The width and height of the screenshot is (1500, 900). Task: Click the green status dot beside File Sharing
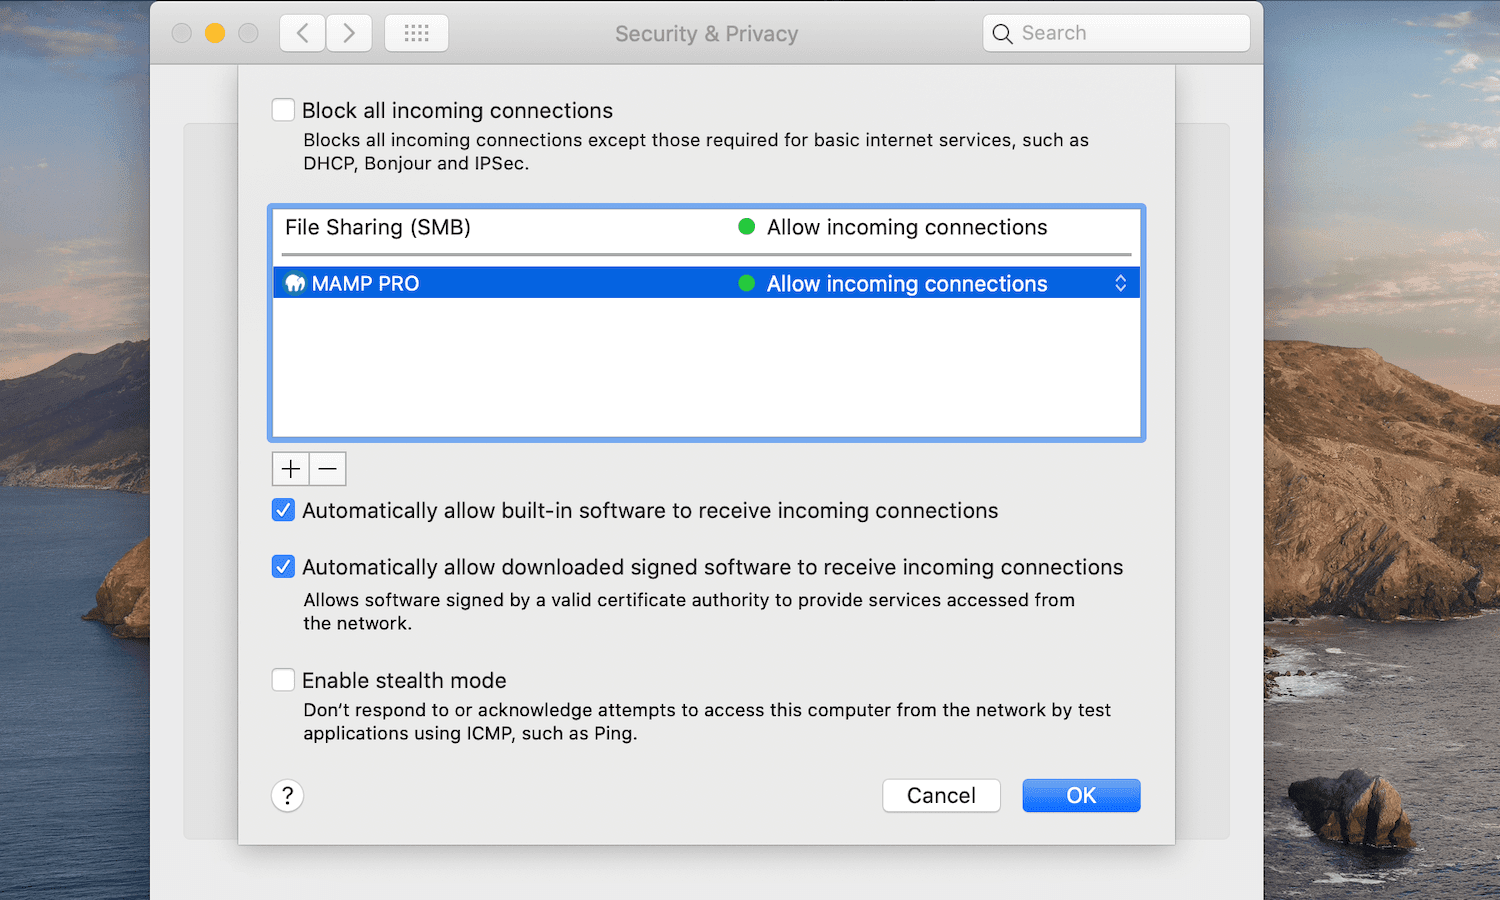point(746,227)
